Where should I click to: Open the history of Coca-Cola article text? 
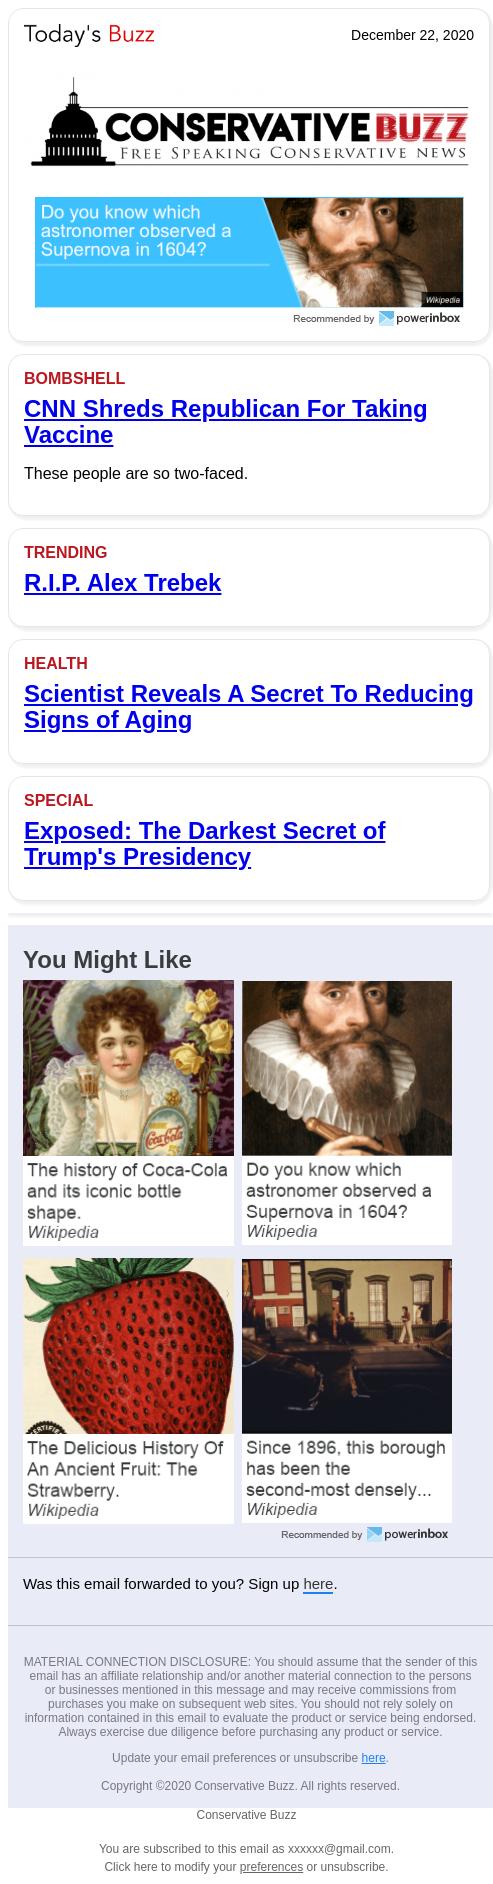click(128, 1190)
